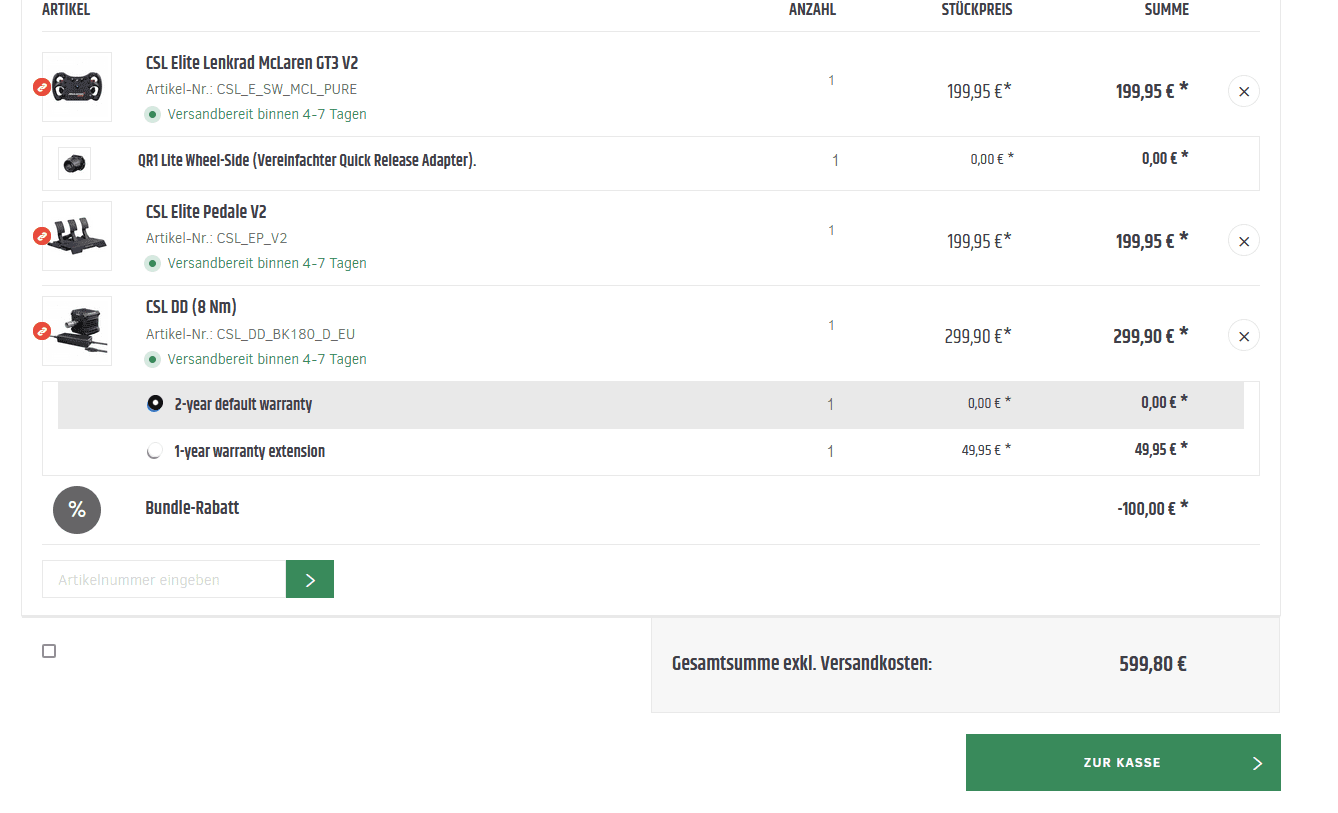Open quantity selector for CSL Elite Pedale V2
Image resolution: width=1338 pixels, height=813 pixels.
point(831,231)
